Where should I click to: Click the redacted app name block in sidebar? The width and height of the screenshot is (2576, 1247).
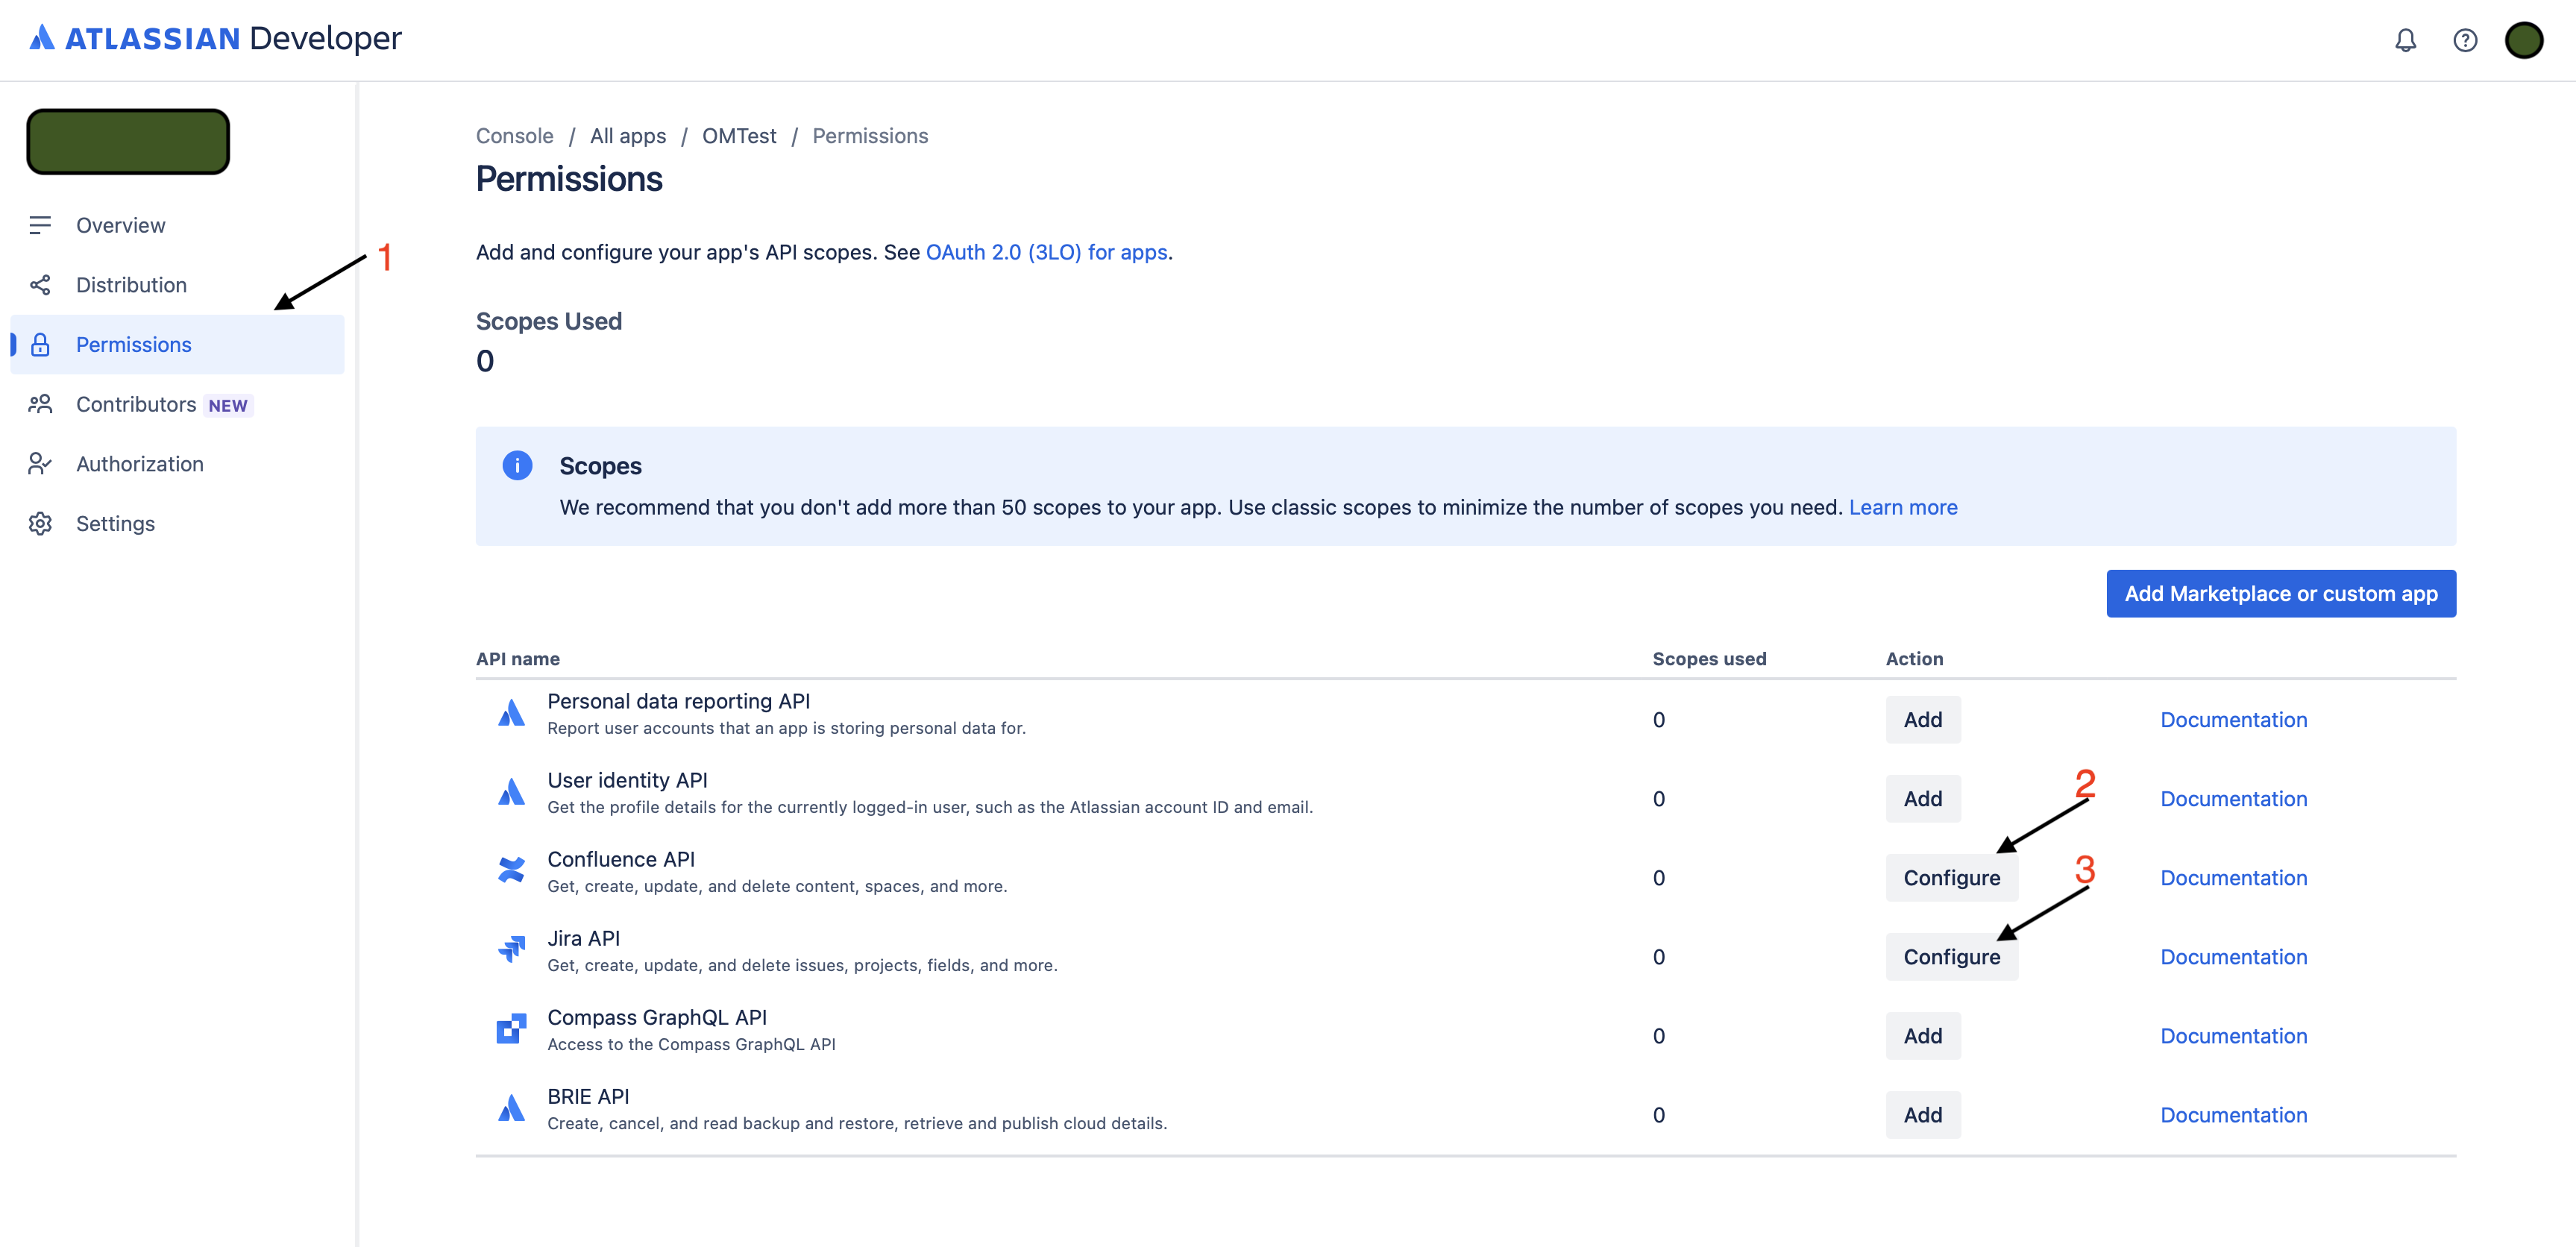pos(128,141)
